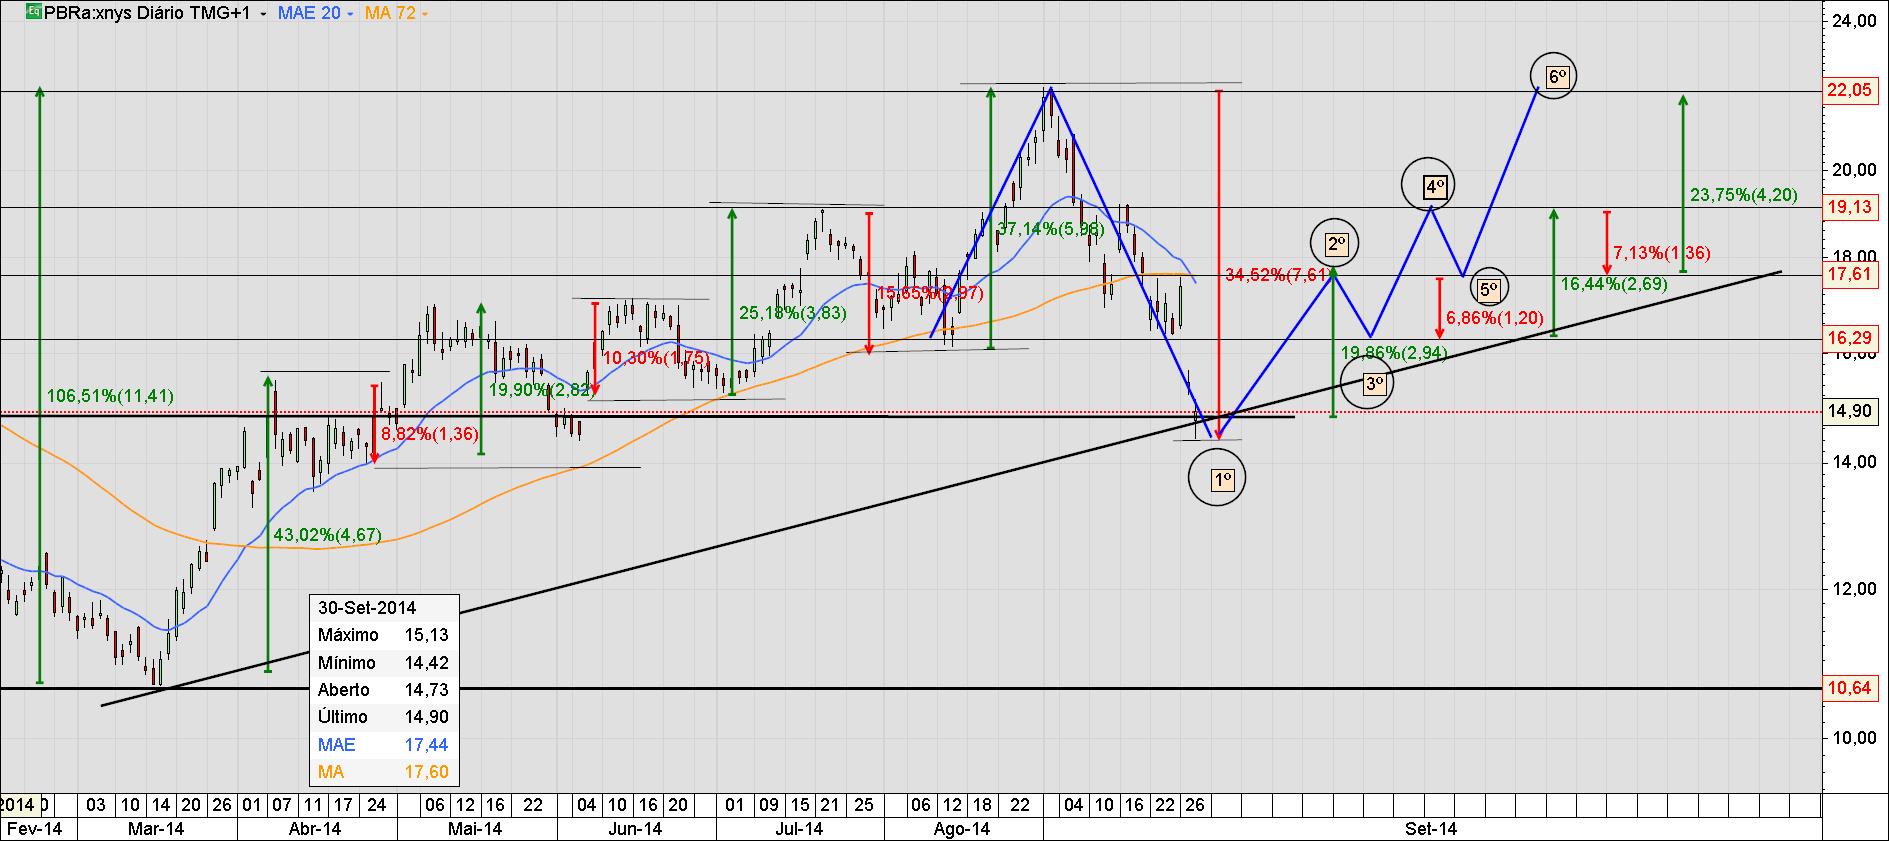This screenshot has width=1889, height=841.
Task: Click the Aberto value 14,73
Action: 426,690
